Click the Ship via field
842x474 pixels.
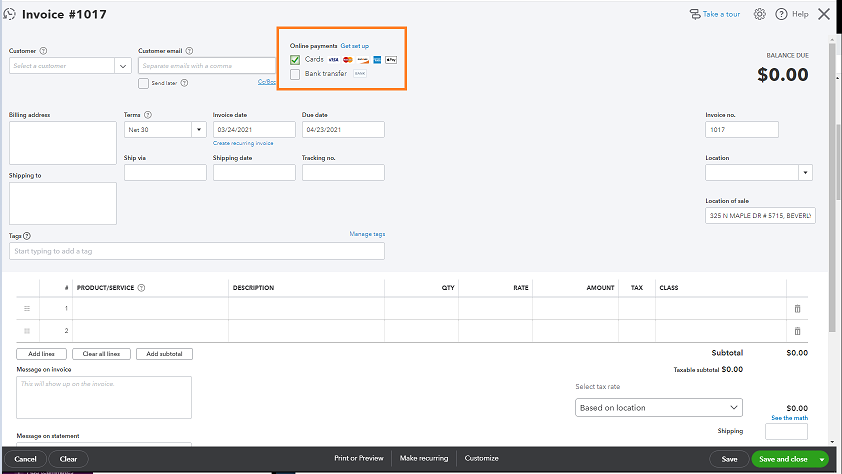[x=165, y=172]
